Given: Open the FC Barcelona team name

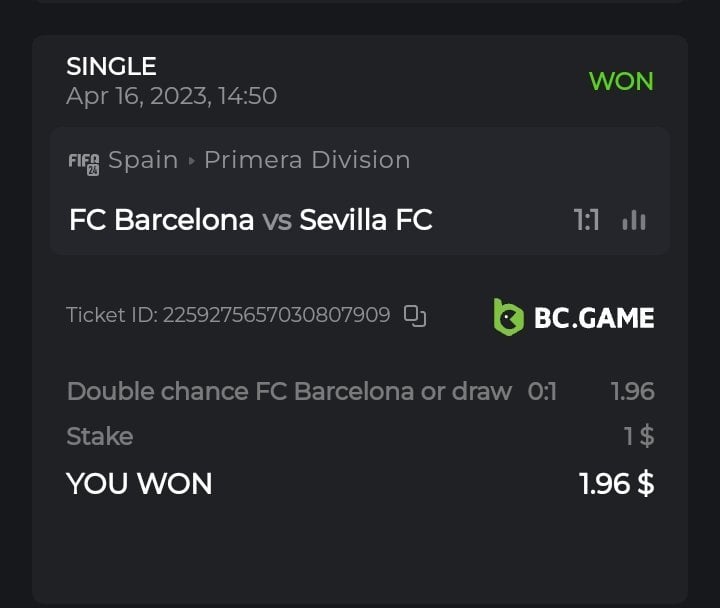Looking at the screenshot, I should (161, 220).
